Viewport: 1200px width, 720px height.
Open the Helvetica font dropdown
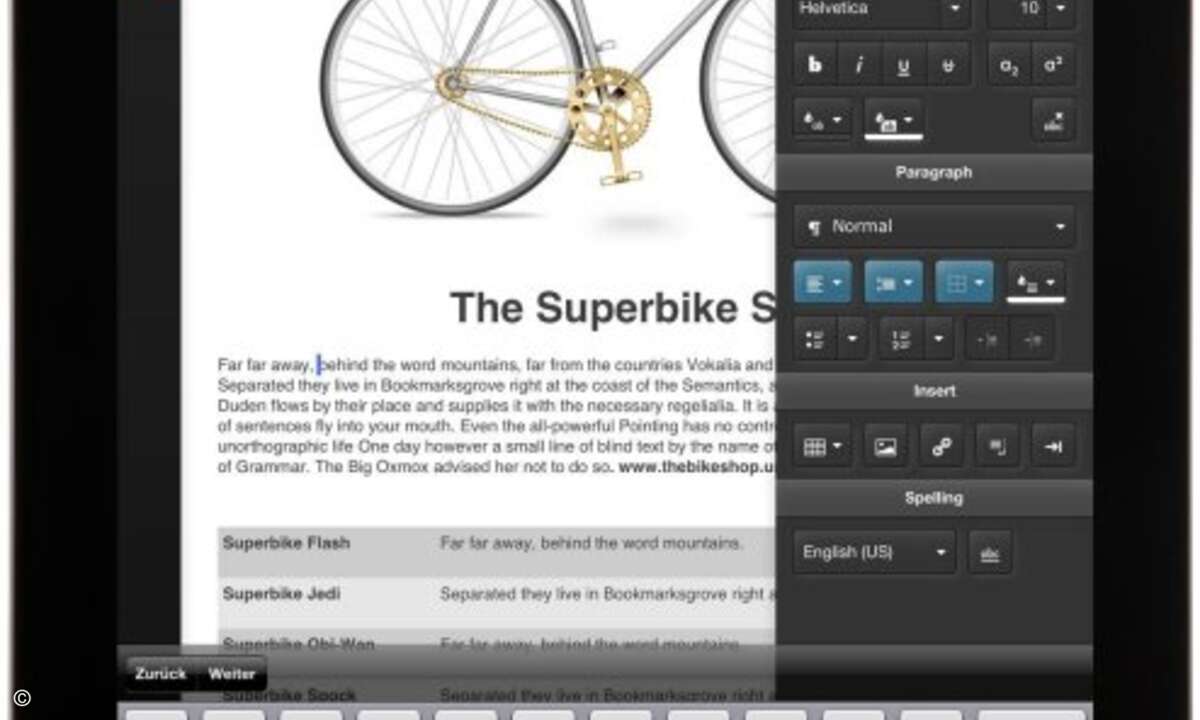click(x=882, y=9)
